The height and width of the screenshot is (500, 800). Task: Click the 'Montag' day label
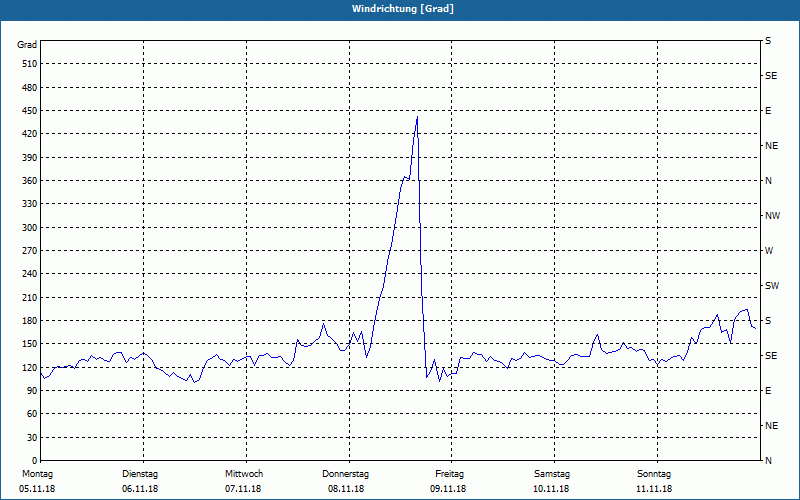click(x=37, y=474)
